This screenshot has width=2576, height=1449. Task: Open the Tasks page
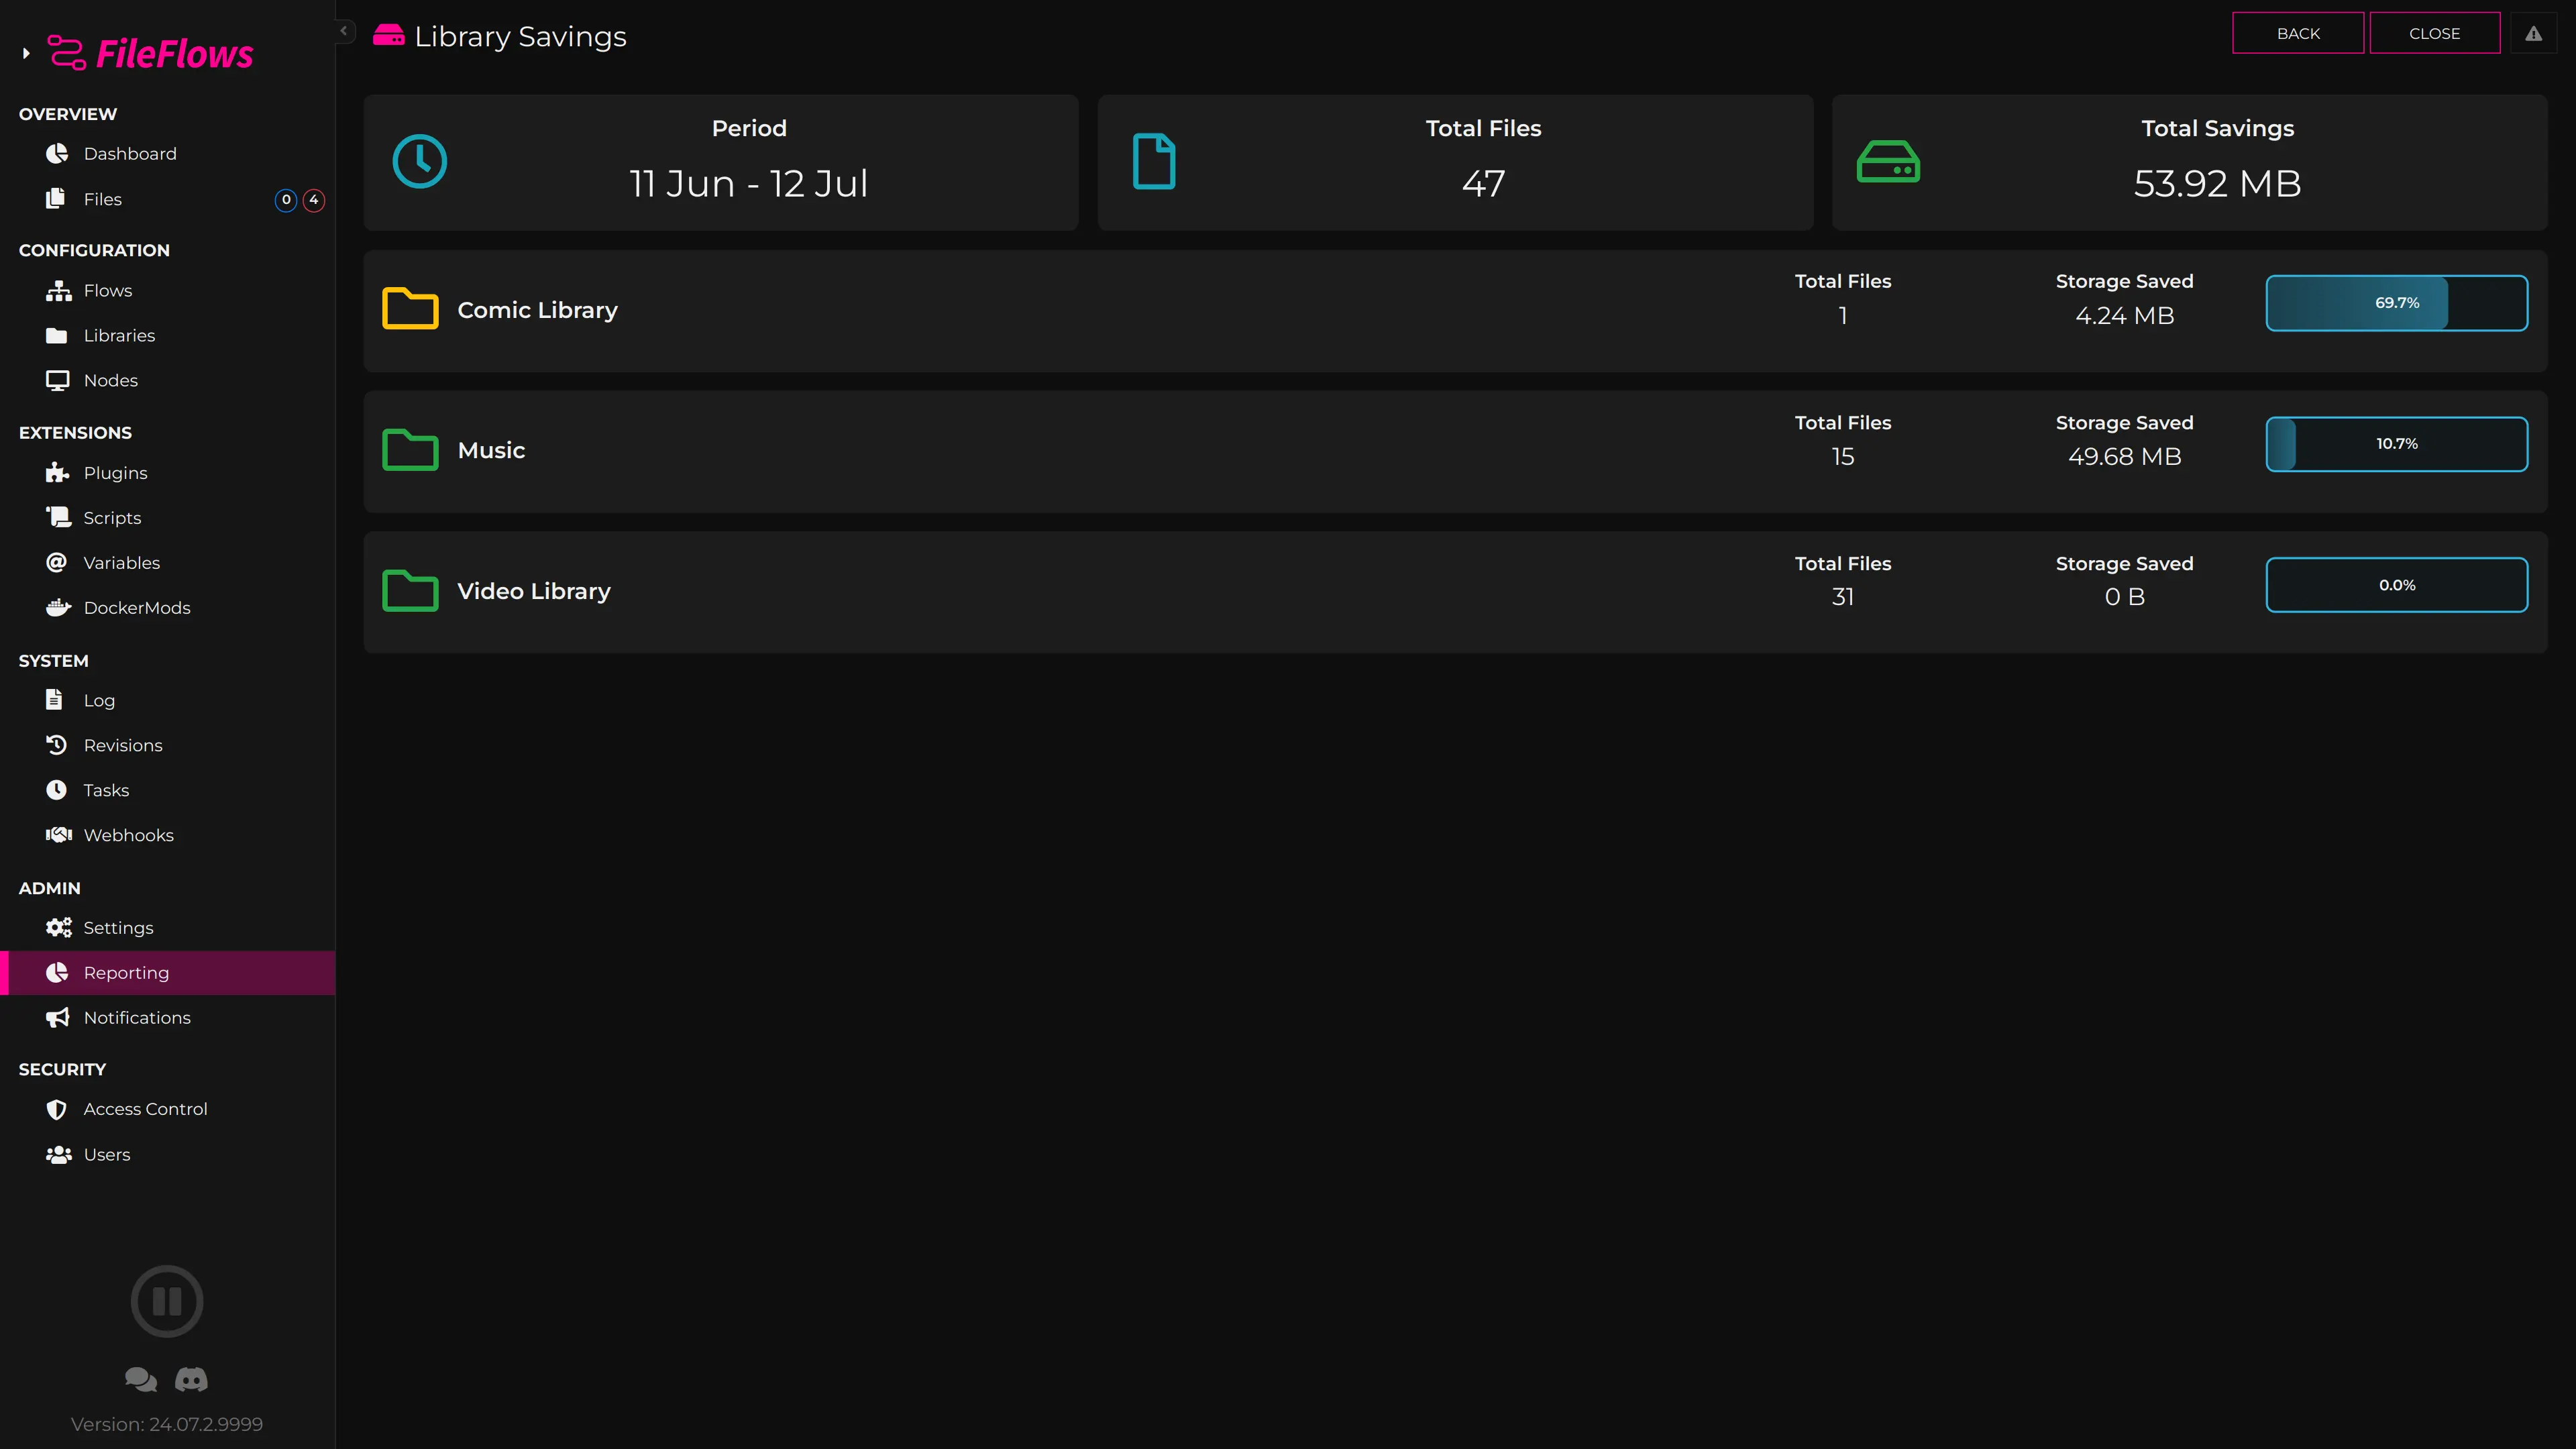[x=167, y=790]
